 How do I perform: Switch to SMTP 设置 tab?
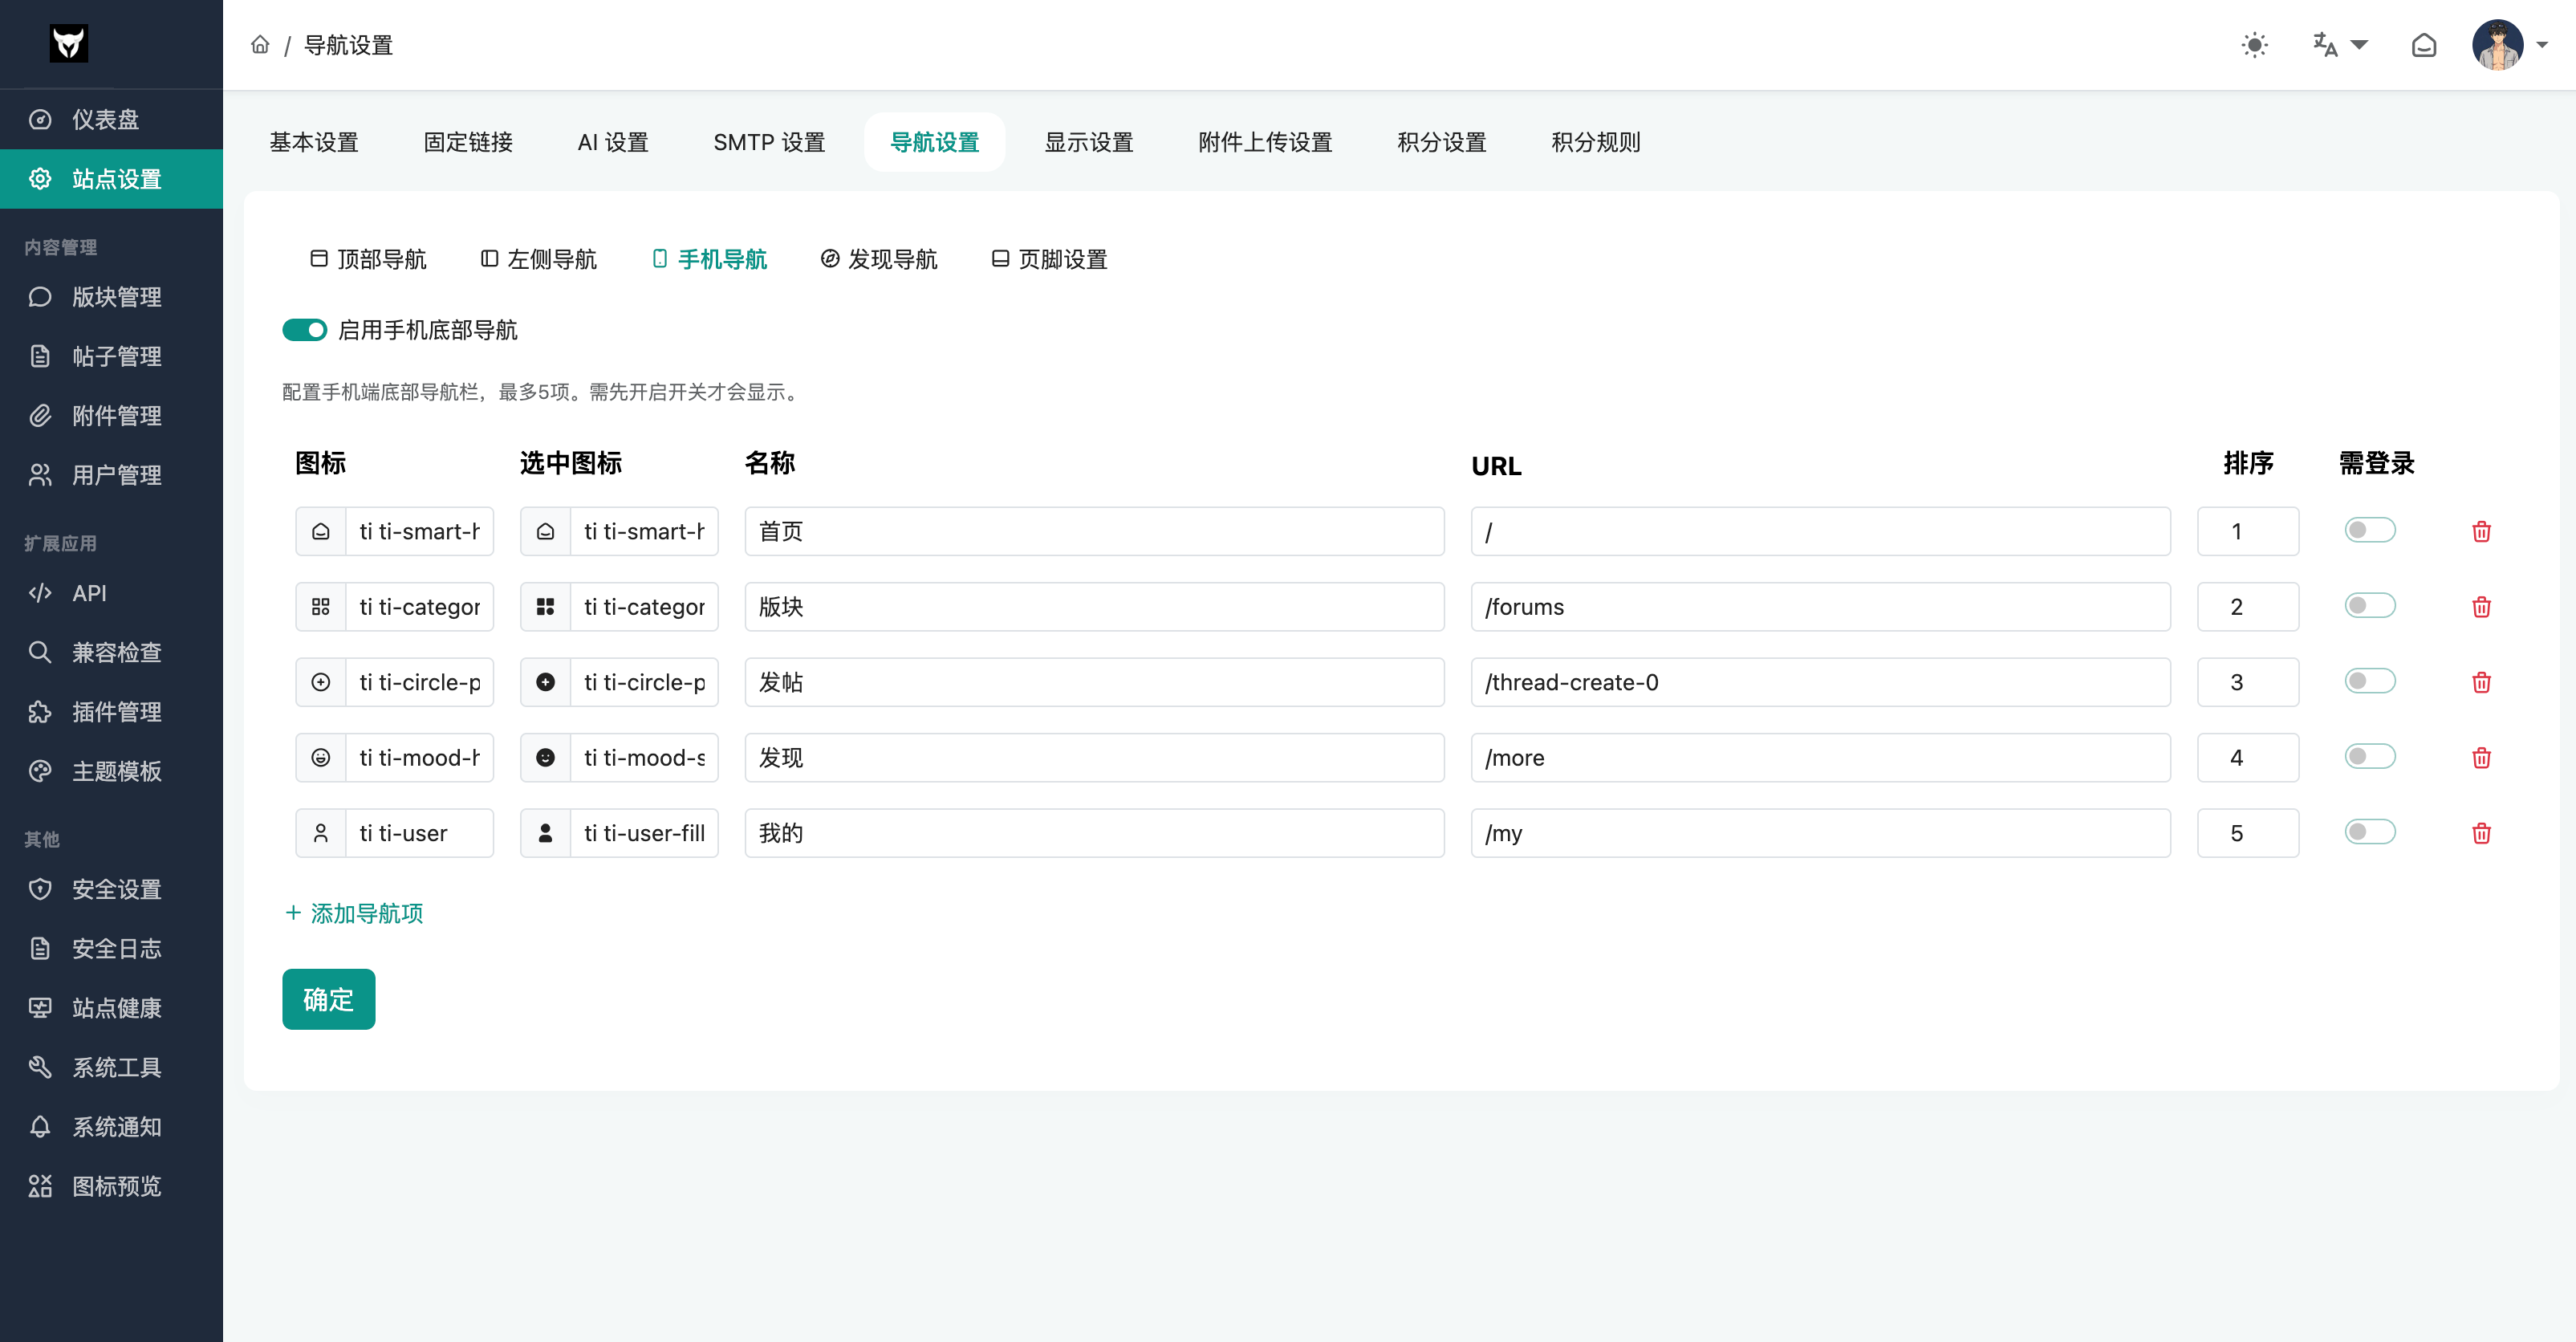point(769,142)
